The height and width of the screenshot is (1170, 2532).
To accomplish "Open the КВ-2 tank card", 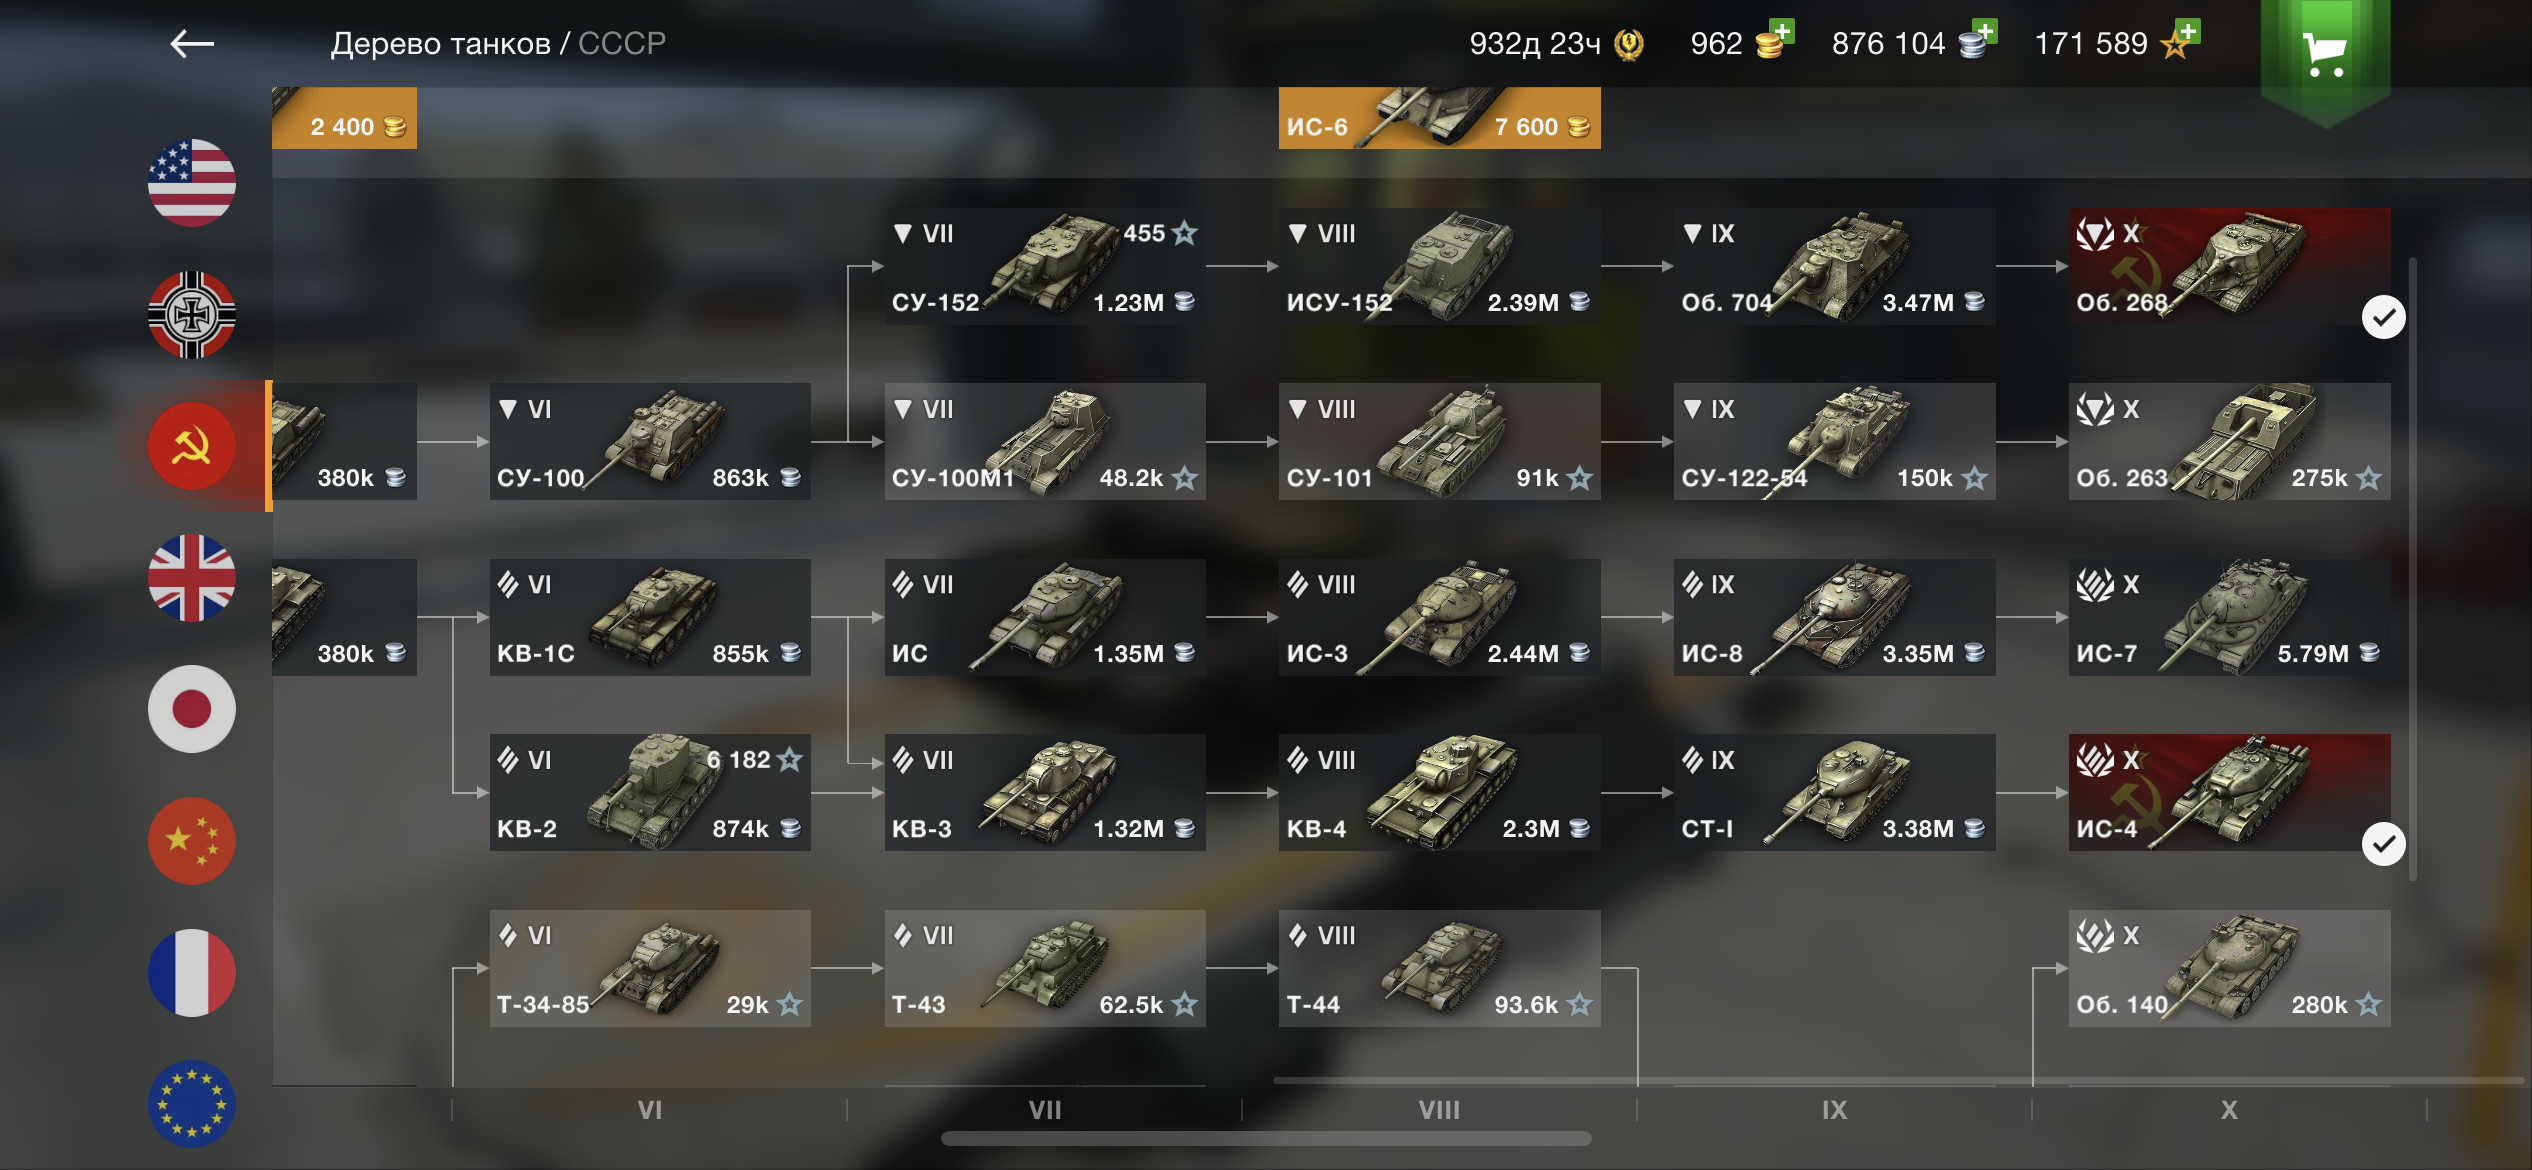I will [x=650, y=792].
